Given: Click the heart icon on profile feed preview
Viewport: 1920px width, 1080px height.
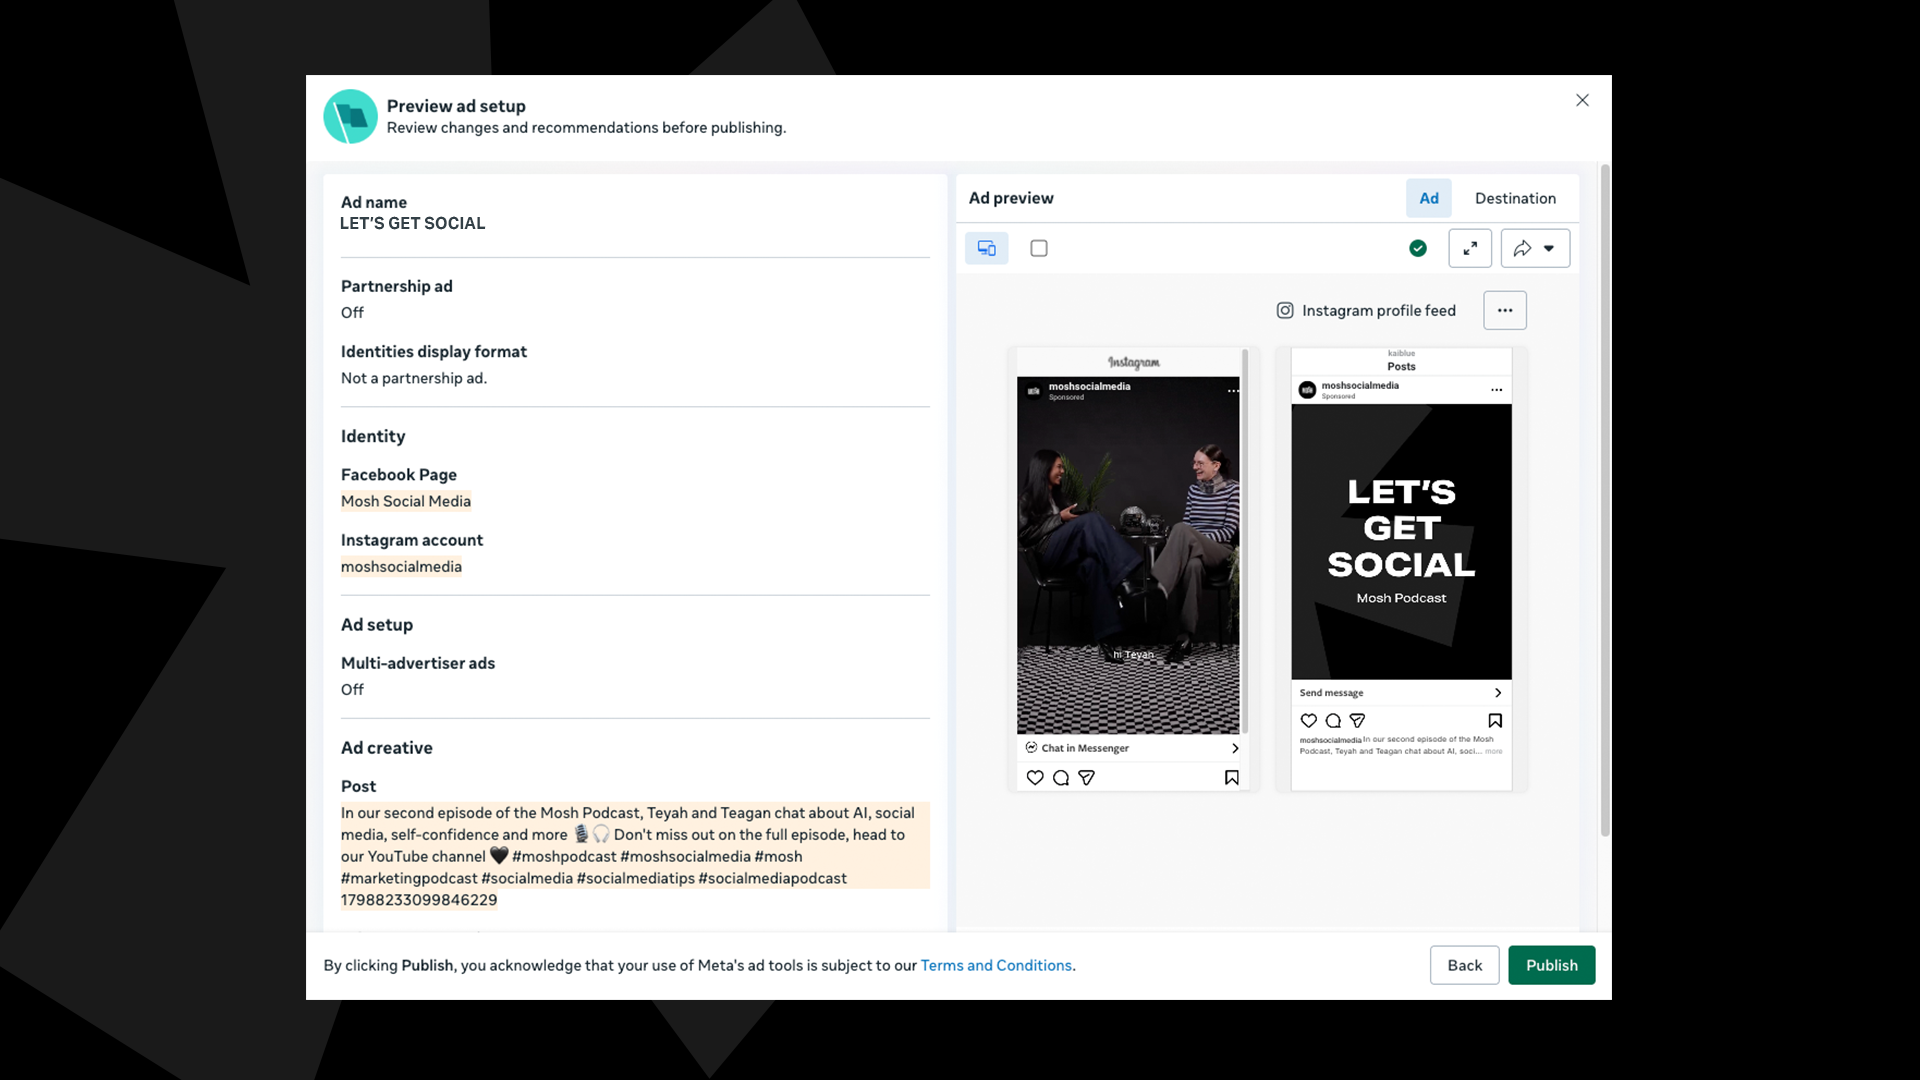Looking at the screenshot, I should tap(1308, 720).
